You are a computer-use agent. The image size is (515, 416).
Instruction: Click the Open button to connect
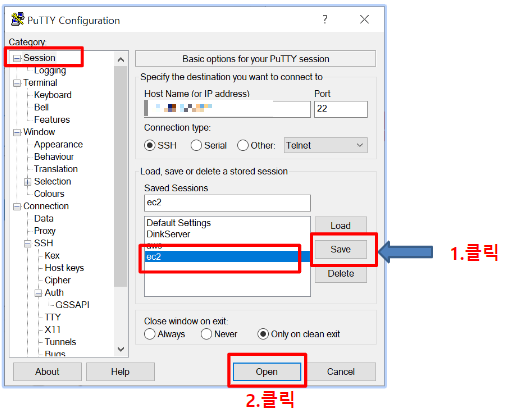click(267, 372)
